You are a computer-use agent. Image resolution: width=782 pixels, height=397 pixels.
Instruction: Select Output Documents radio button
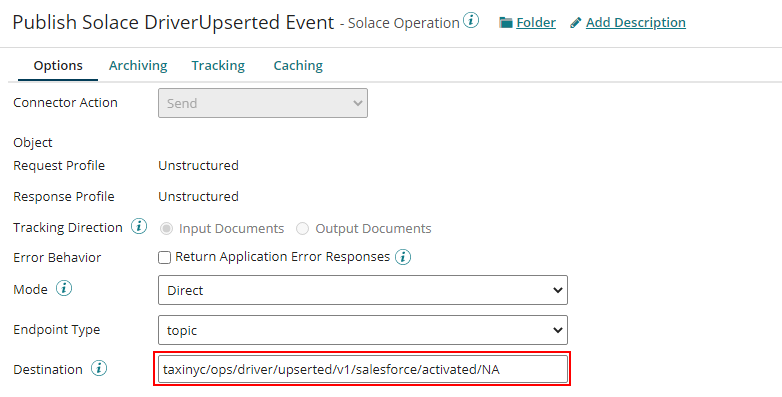click(x=302, y=229)
